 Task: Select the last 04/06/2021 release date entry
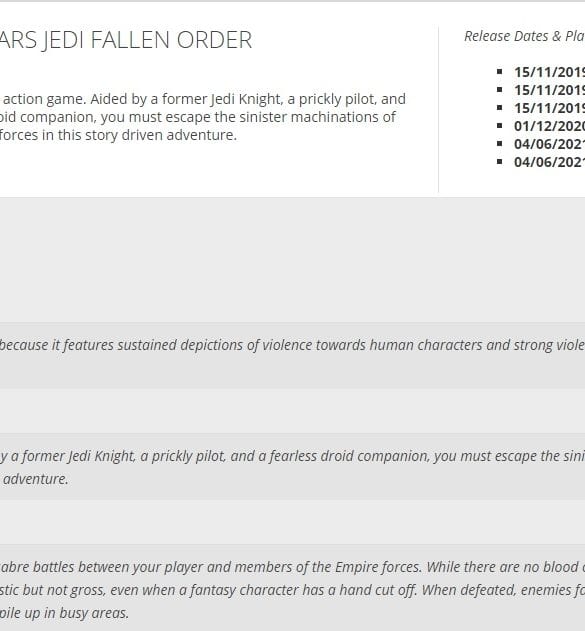tap(549, 162)
